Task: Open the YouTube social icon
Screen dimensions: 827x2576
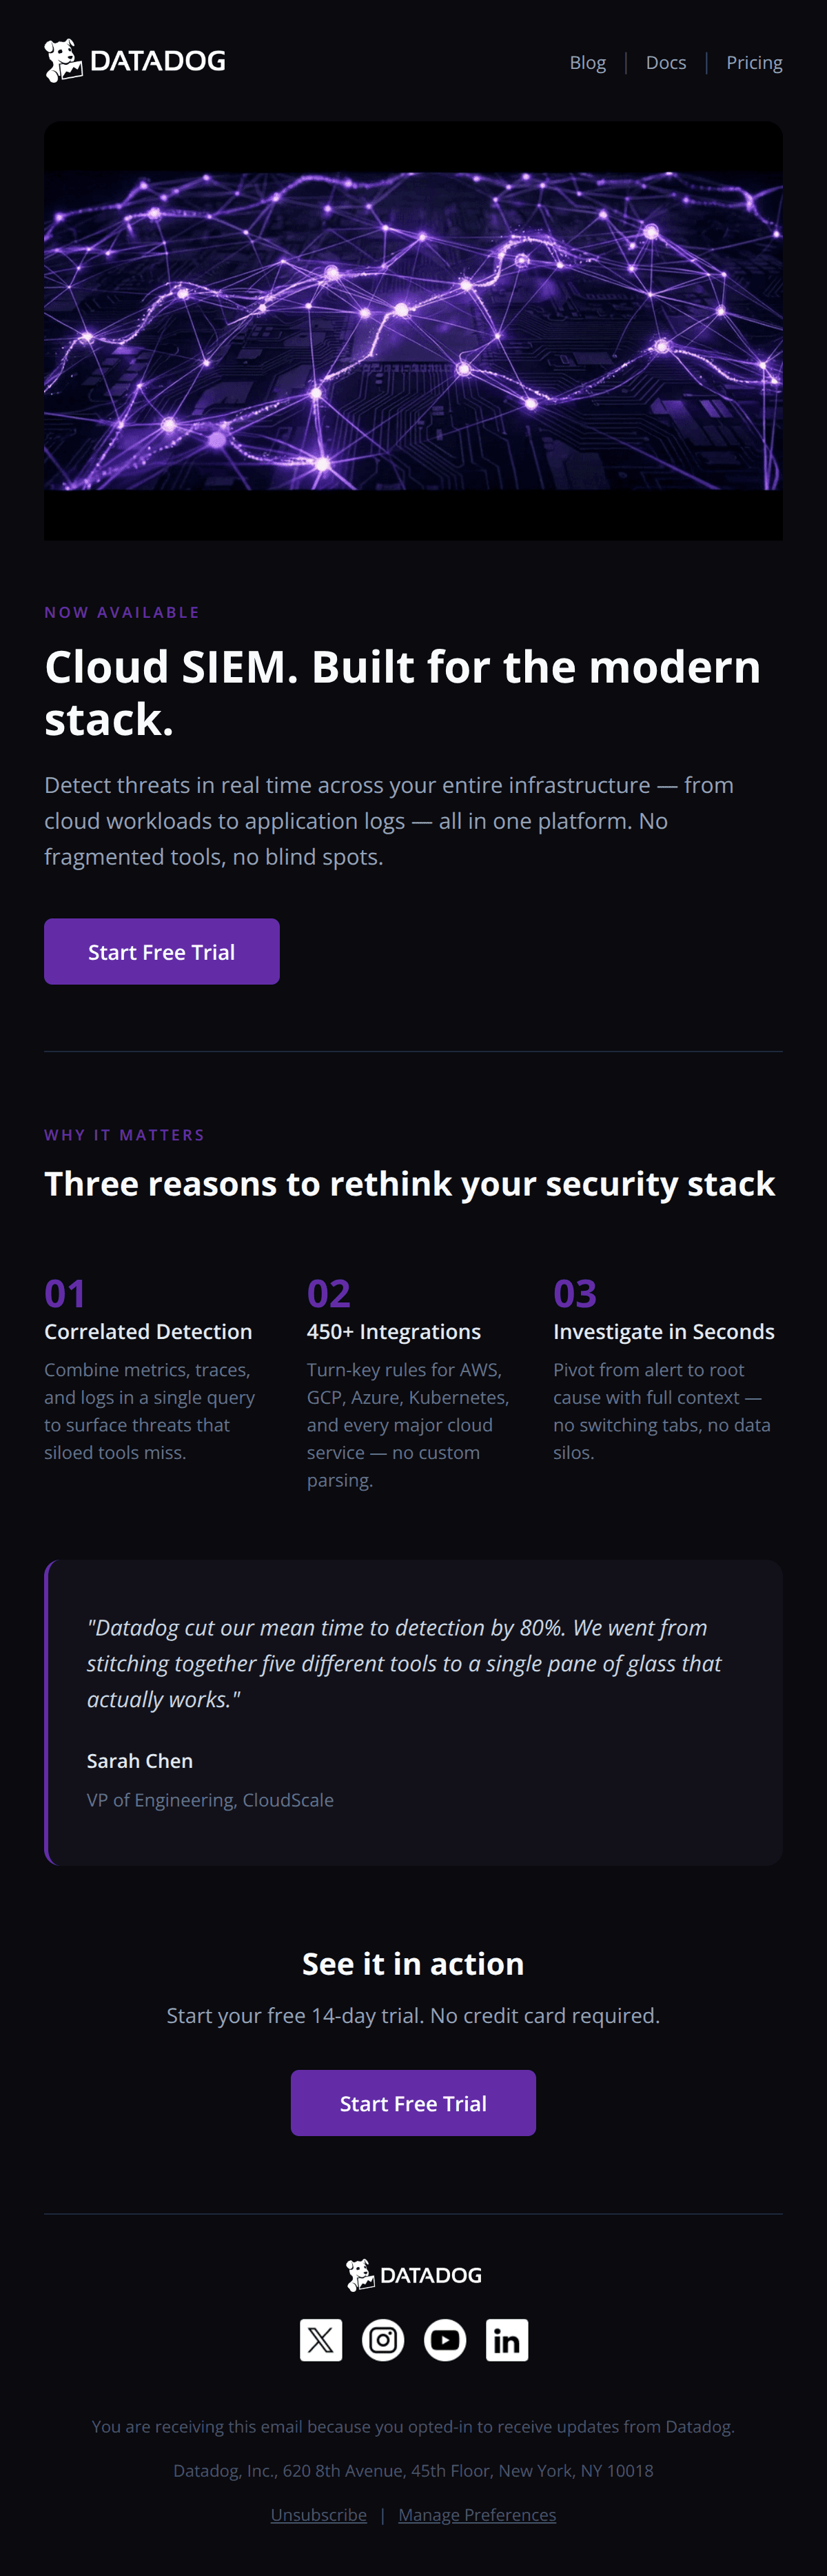Action: pyautogui.click(x=445, y=2339)
